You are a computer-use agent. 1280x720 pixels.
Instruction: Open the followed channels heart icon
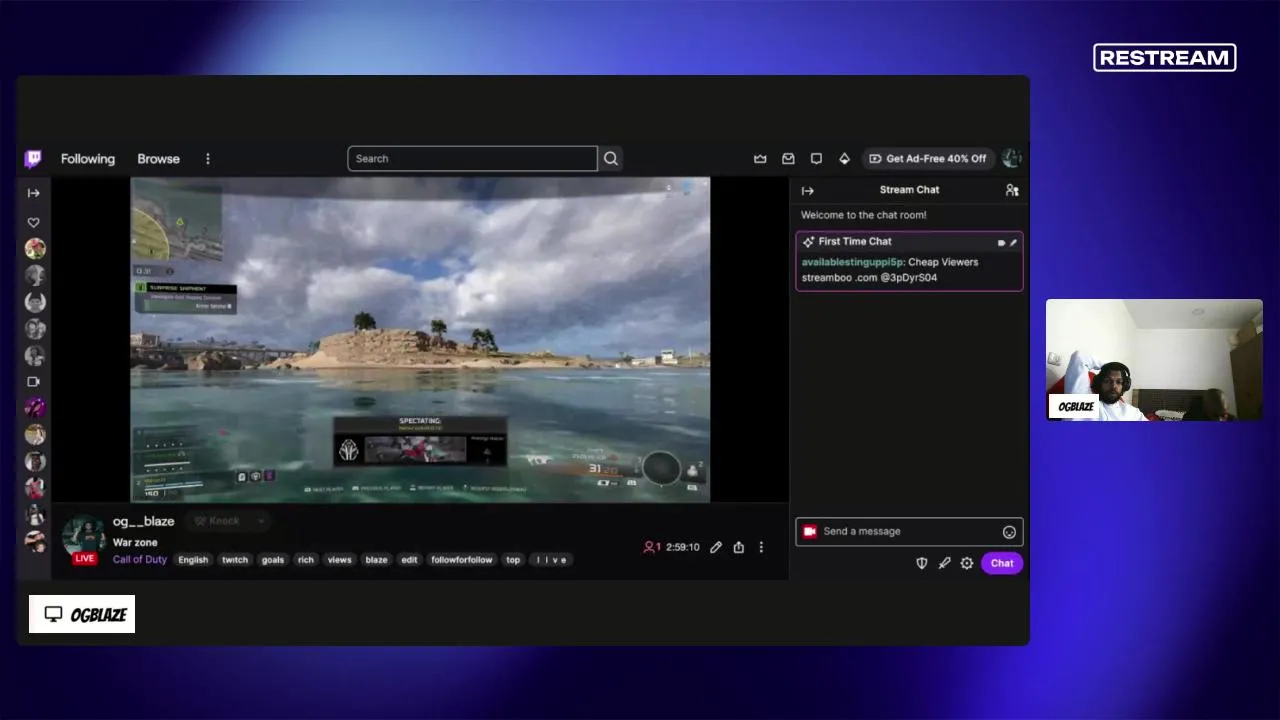coord(33,222)
